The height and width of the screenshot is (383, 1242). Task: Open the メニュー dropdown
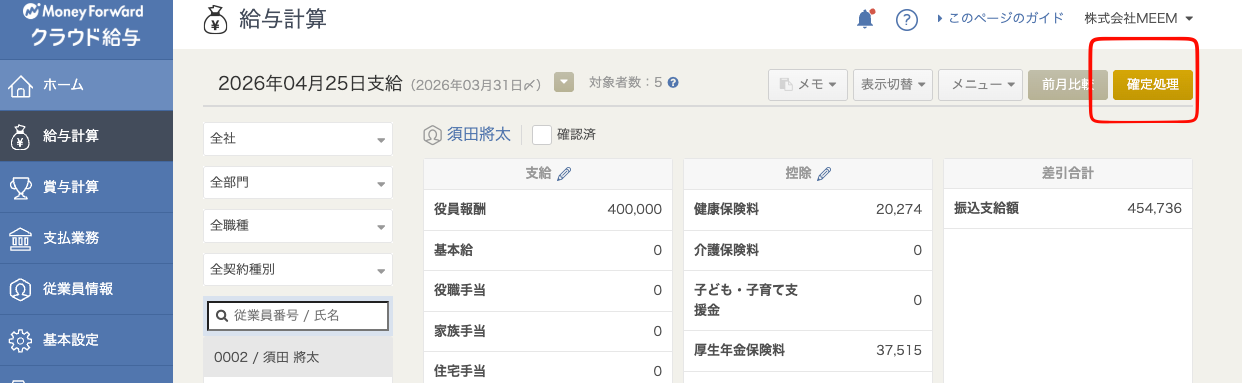point(980,85)
